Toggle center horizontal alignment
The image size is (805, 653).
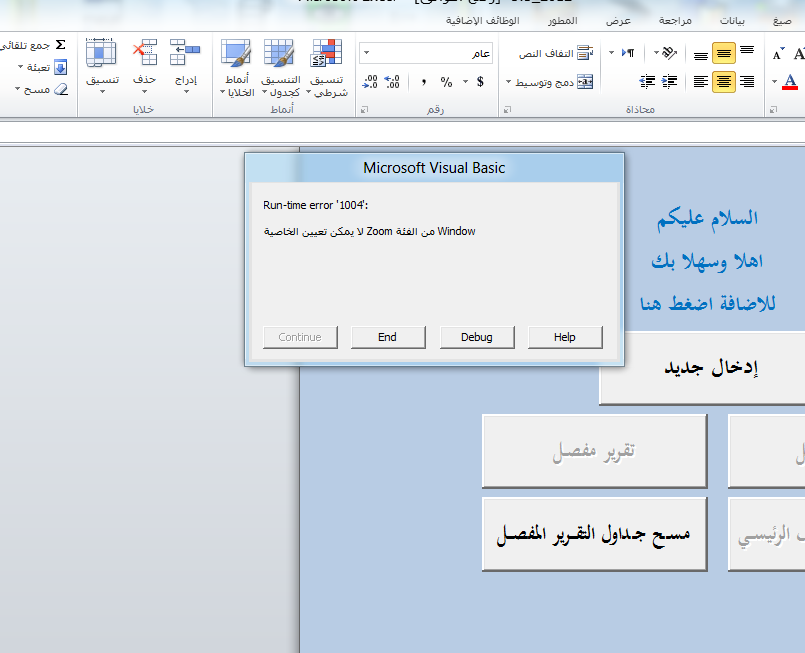(723, 82)
